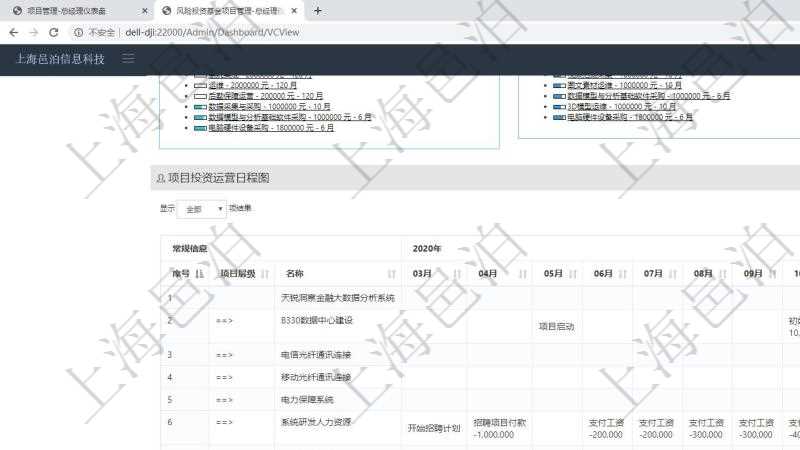800x450 pixels.
Task: Sort by the 09月 column sort icon
Action: [x=772, y=274]
